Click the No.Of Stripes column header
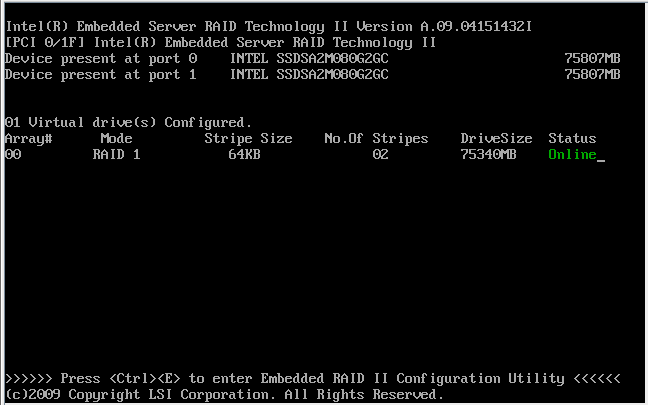Image resolution: width=648 pixels, height=405 pixels. click(376, 138)
